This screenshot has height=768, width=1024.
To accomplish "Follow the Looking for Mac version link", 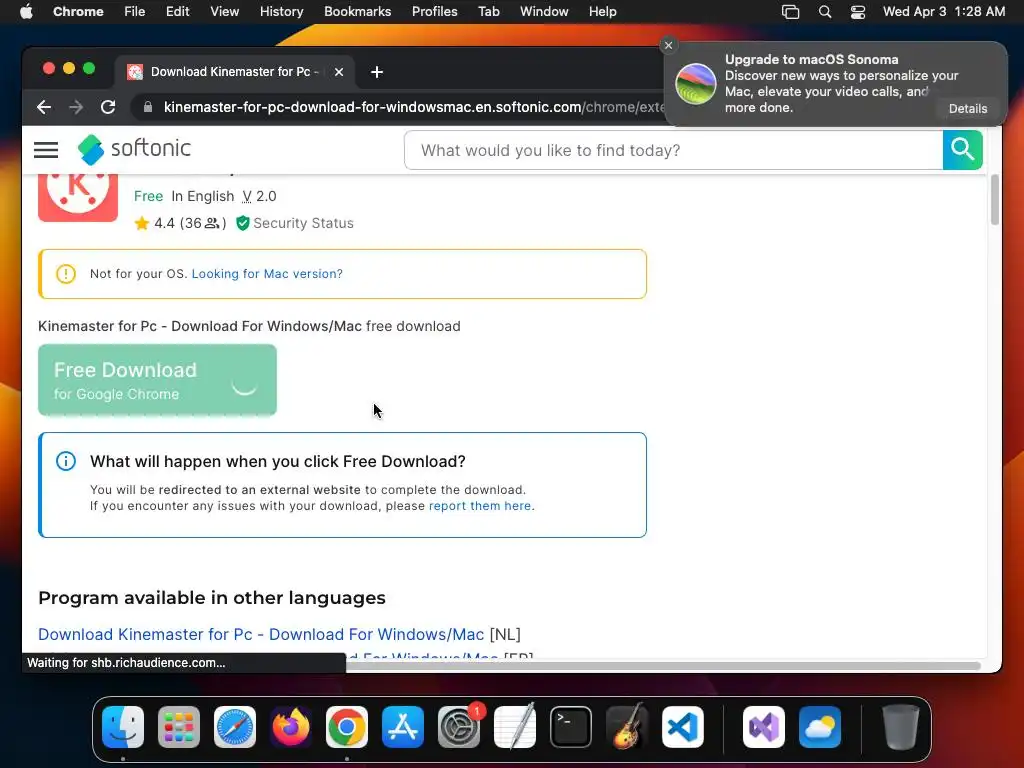I will coord(267,274).
